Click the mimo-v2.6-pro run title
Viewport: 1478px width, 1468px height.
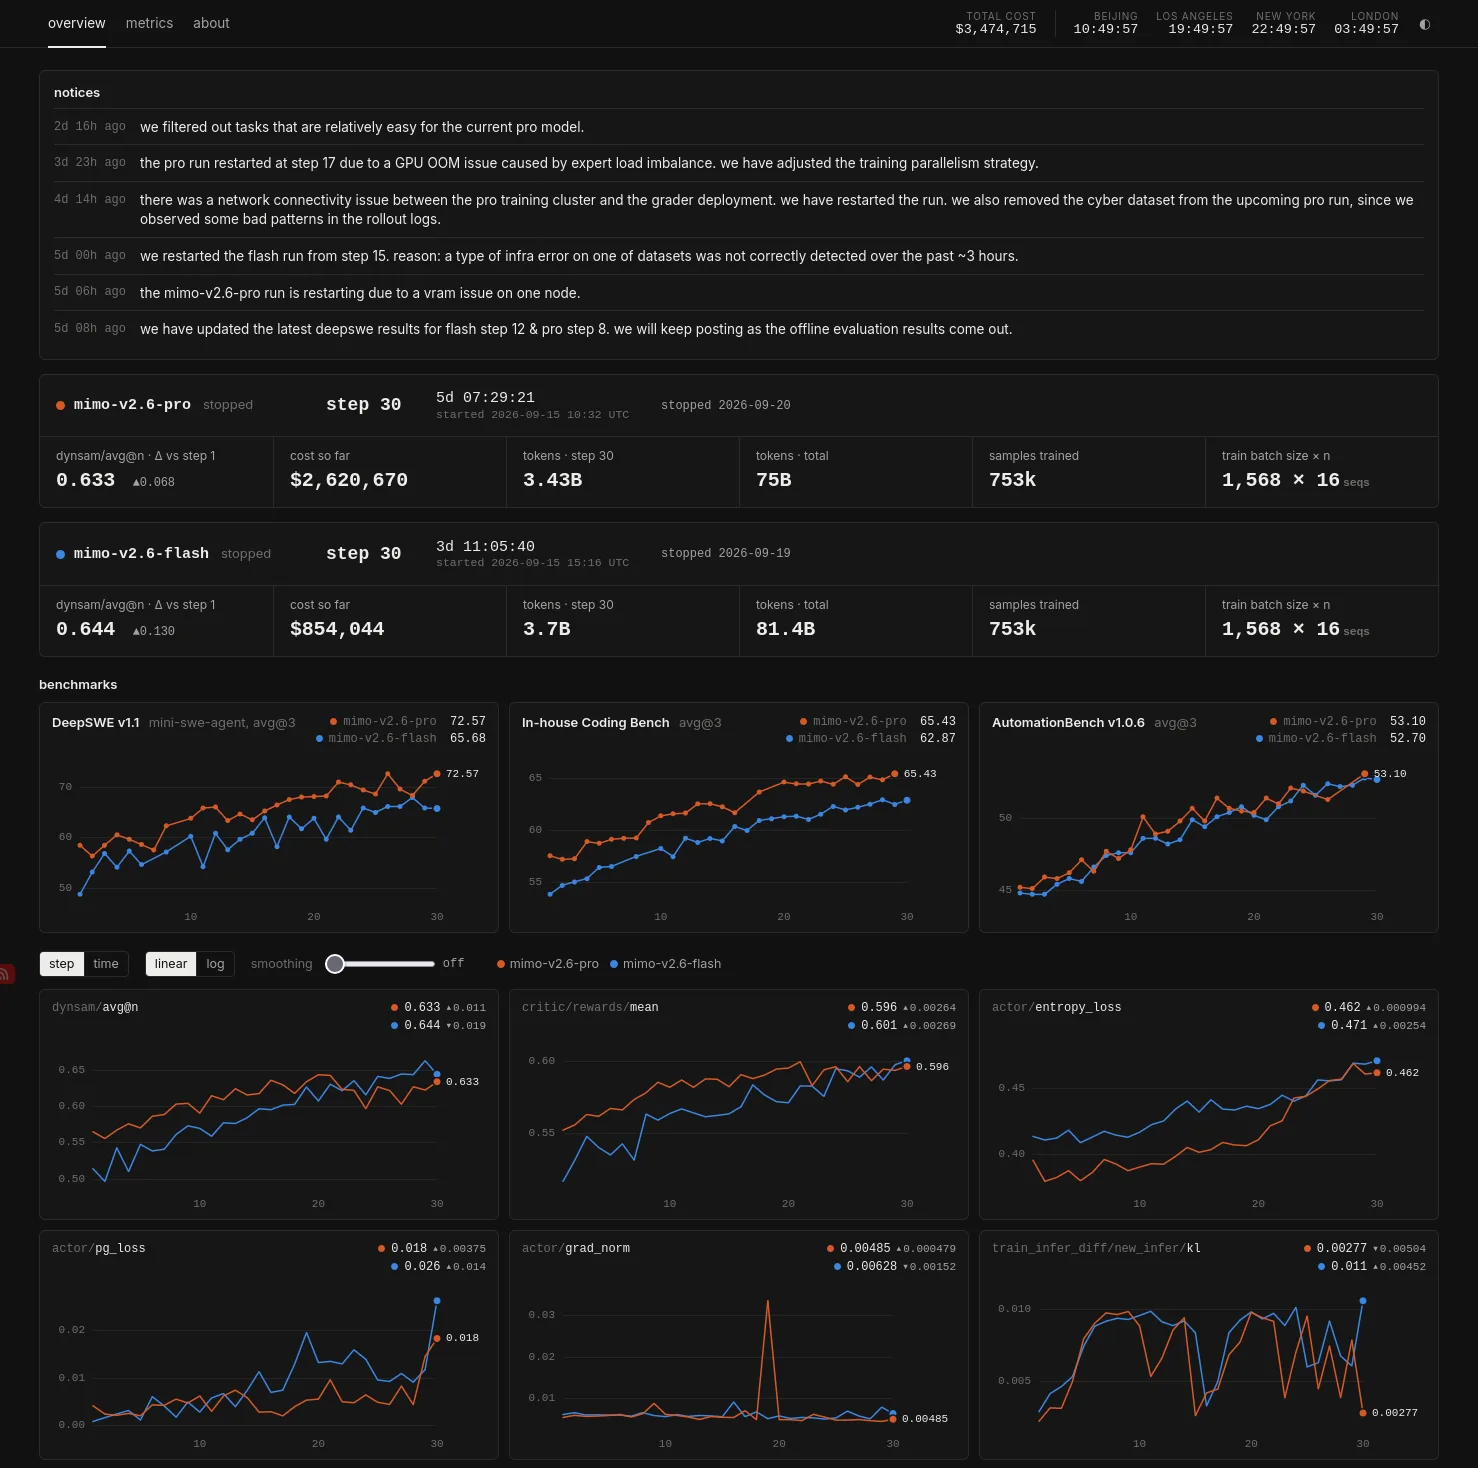click(x=132, y=405)
